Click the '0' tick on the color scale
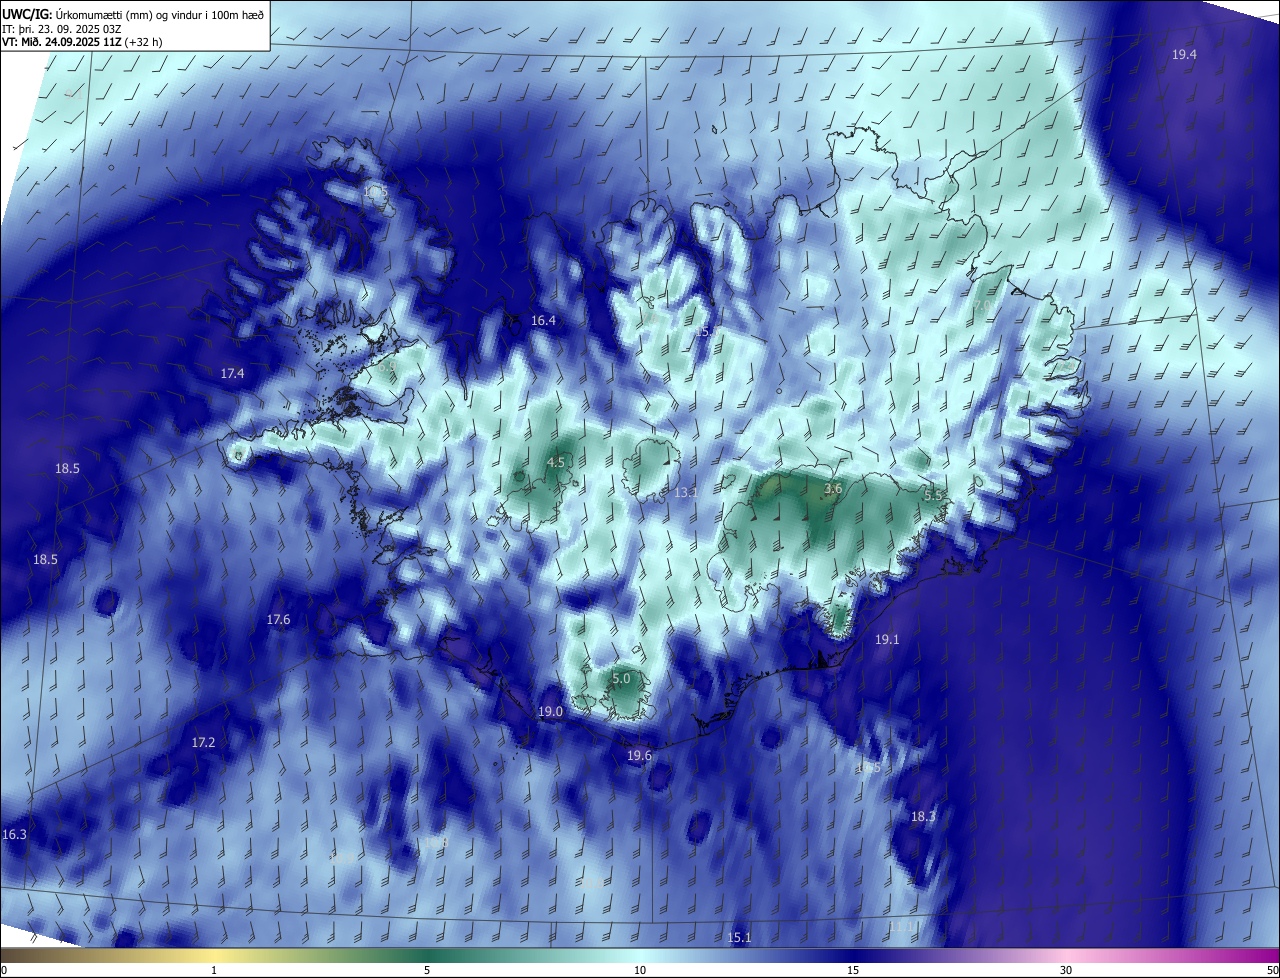Screen dimensions: 1280x978 [x=4, y=970]
